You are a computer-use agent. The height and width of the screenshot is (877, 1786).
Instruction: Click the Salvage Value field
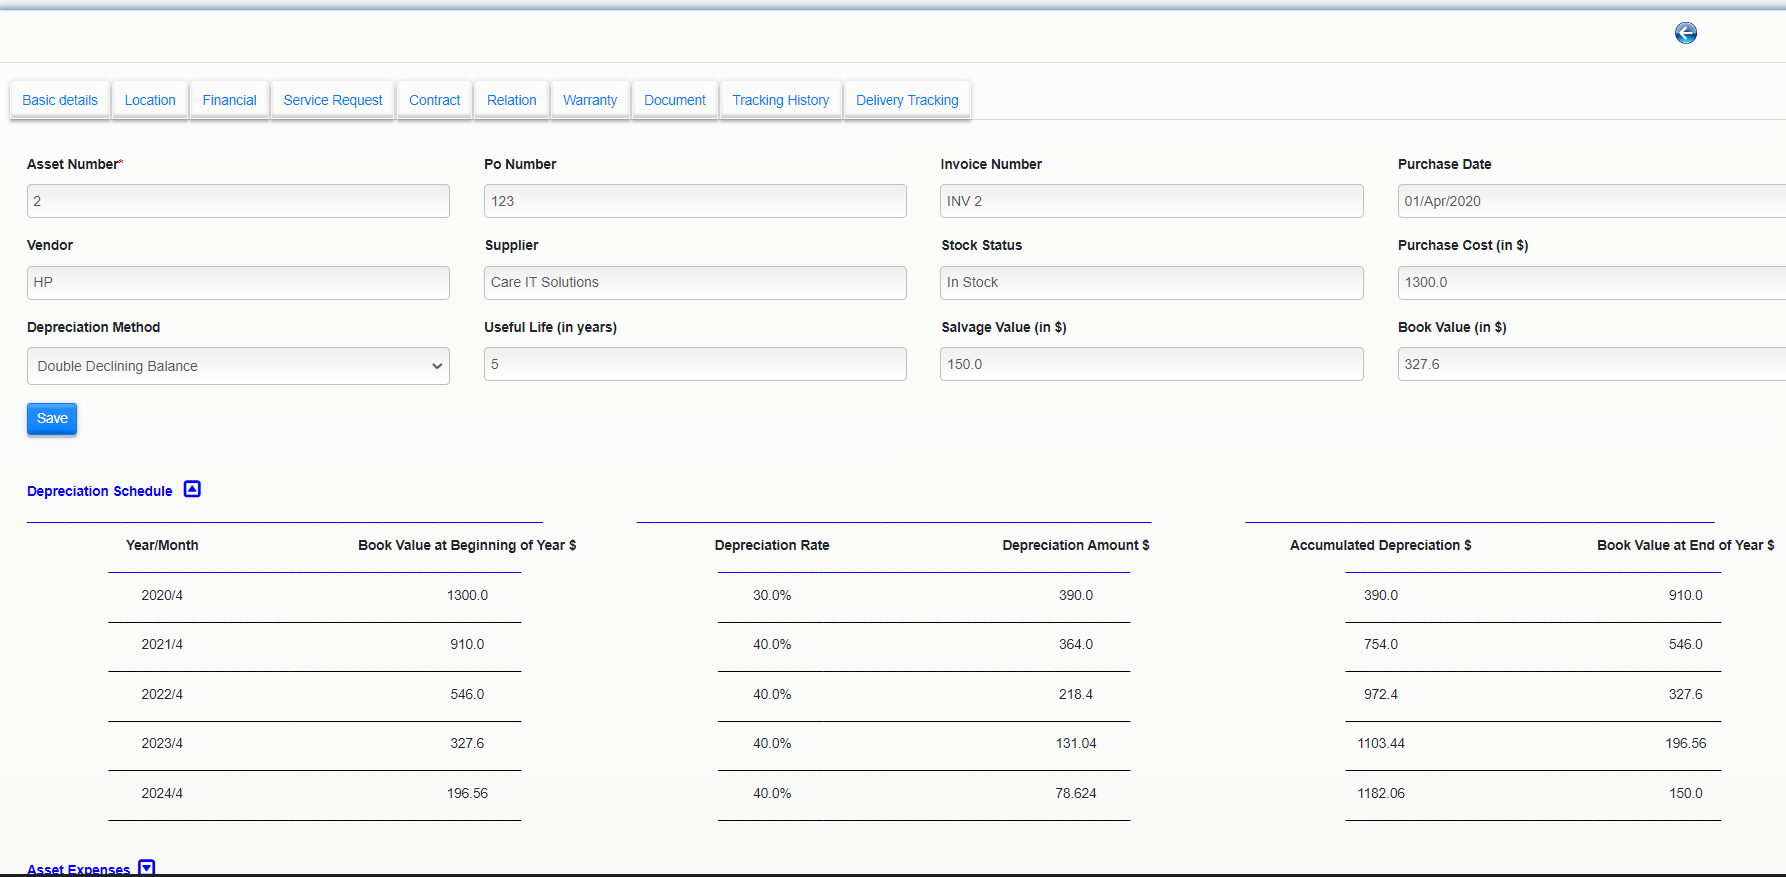point(1152,364)
